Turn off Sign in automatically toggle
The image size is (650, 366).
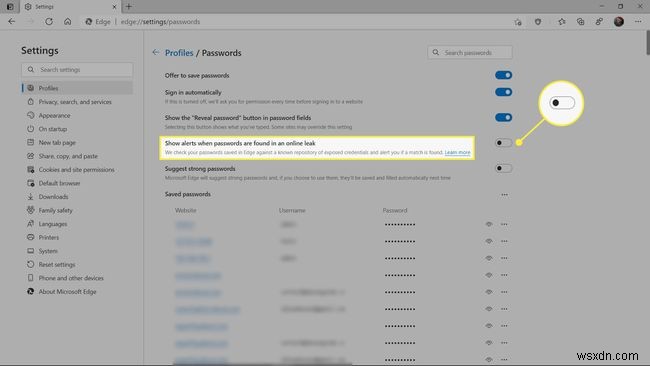pyautogui.click(x=503, y=92)
